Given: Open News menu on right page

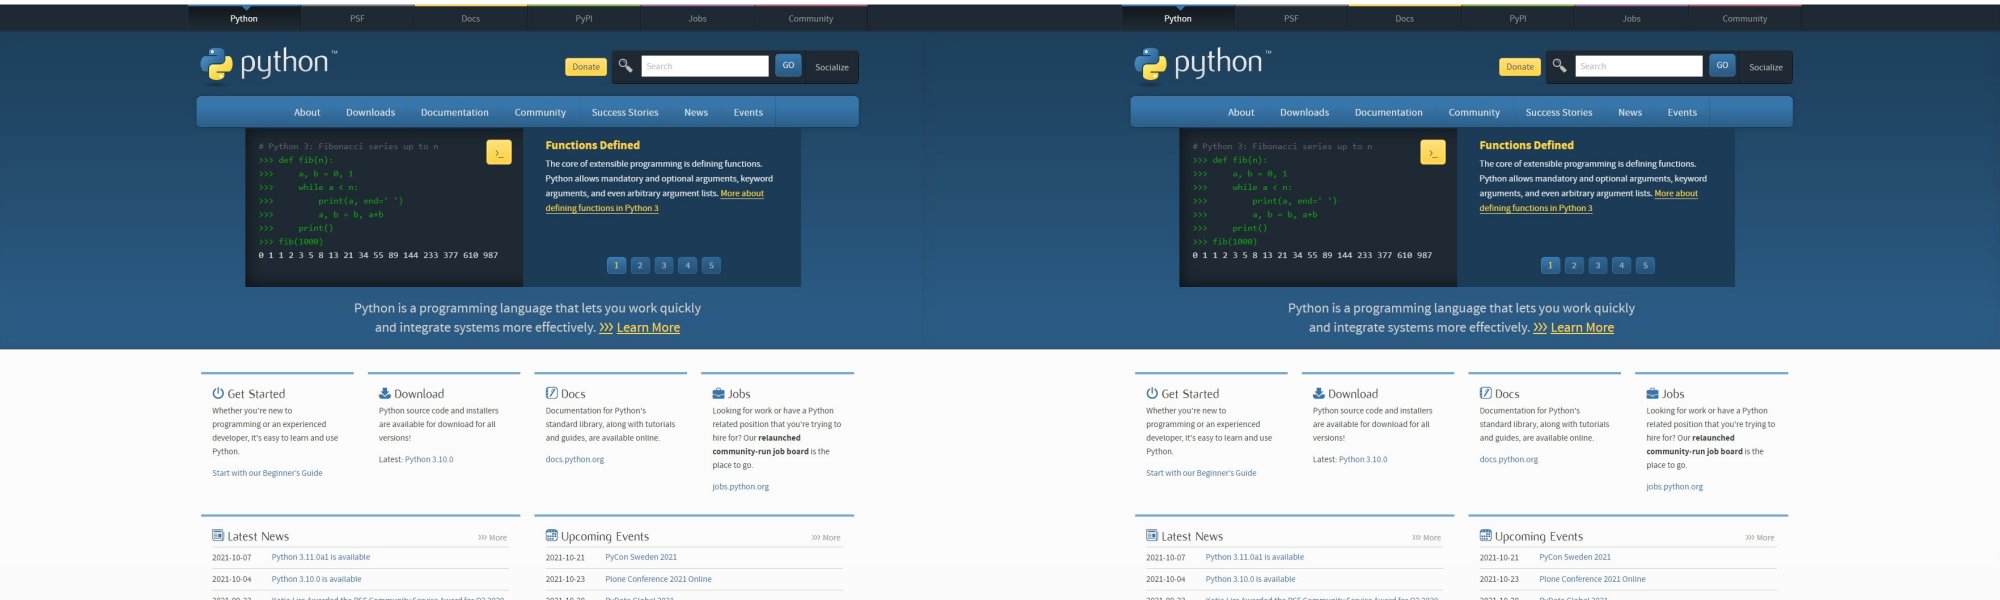Looking at the screenshot, I should coord(1630,112).
